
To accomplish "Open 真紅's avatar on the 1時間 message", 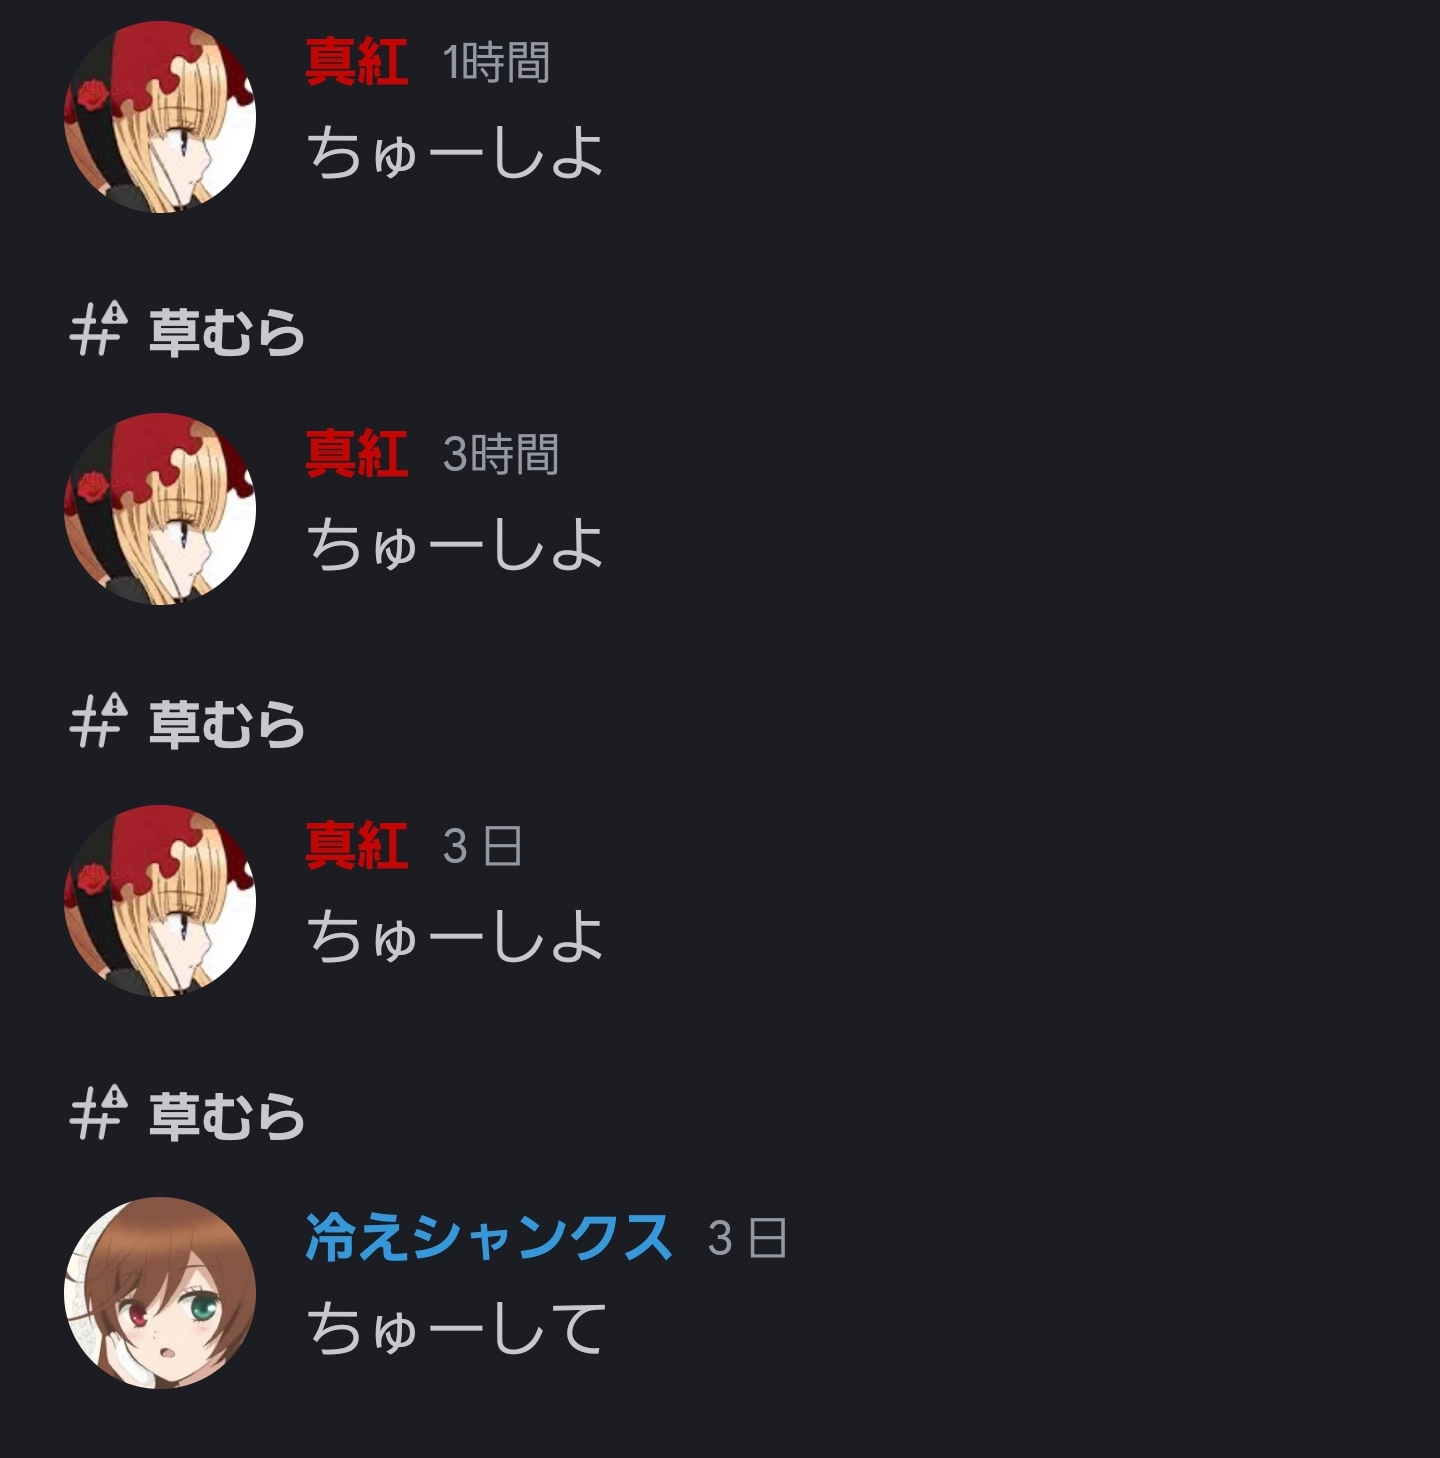I will [x=160, y=117].
